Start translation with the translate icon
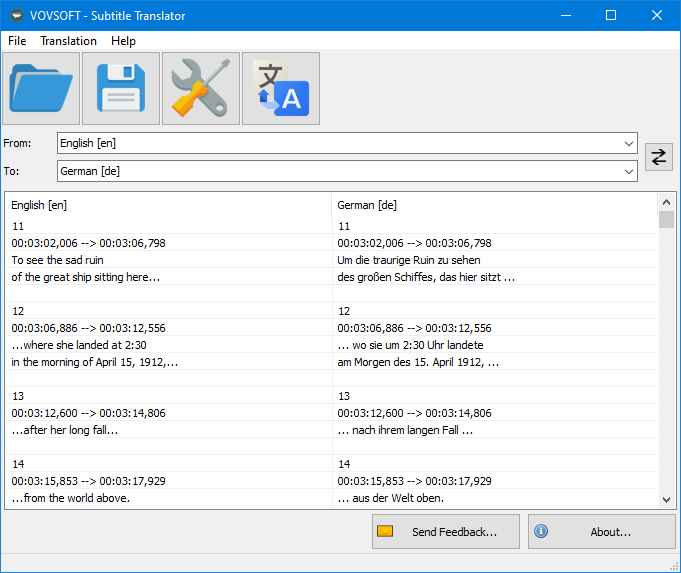 point(281,89)
